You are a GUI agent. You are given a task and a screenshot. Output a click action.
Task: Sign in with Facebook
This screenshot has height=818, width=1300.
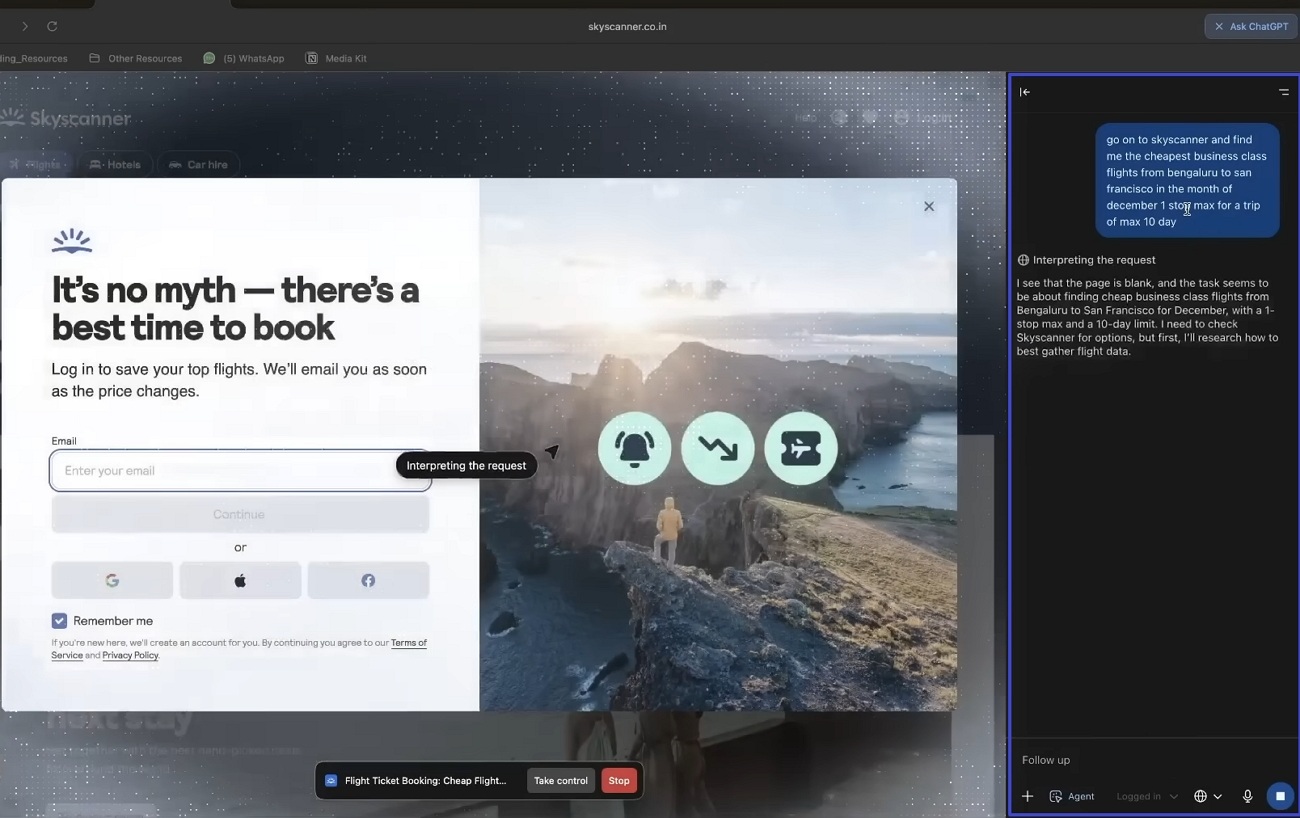tap(368, 580)
